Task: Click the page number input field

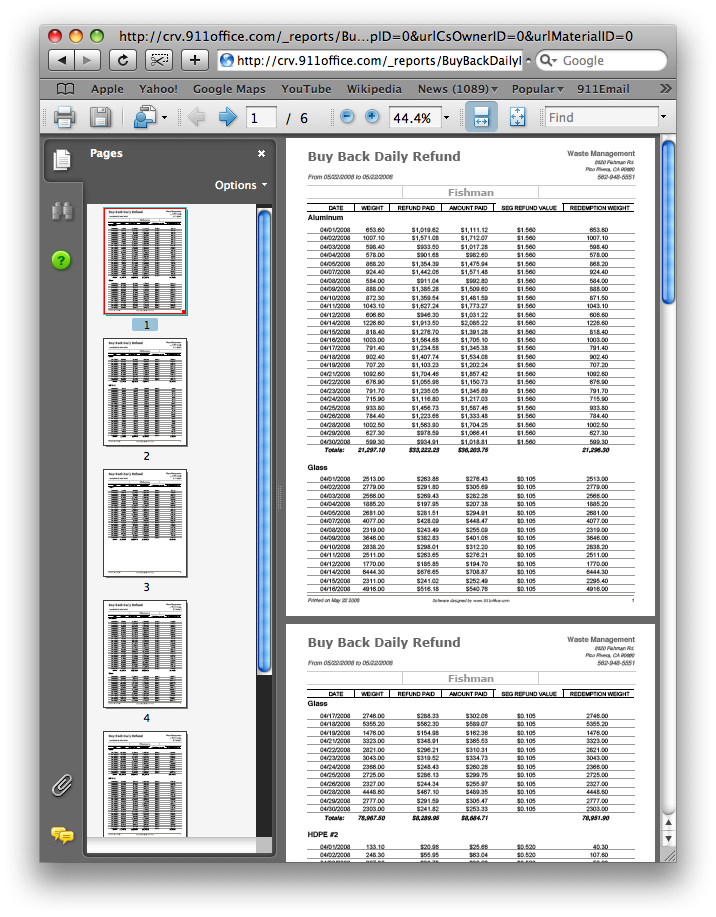Action: pyautogui.click(x=261, y=118)
